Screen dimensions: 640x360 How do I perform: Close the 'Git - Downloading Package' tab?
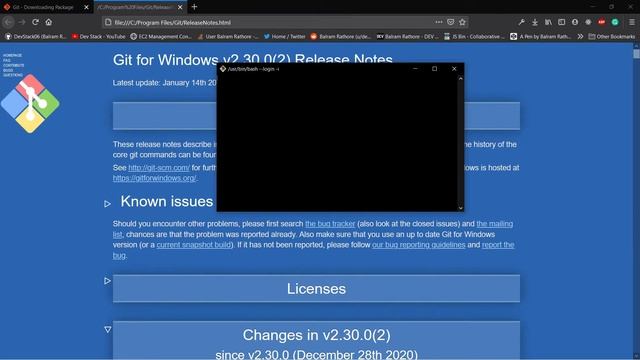tap(86, 7)
